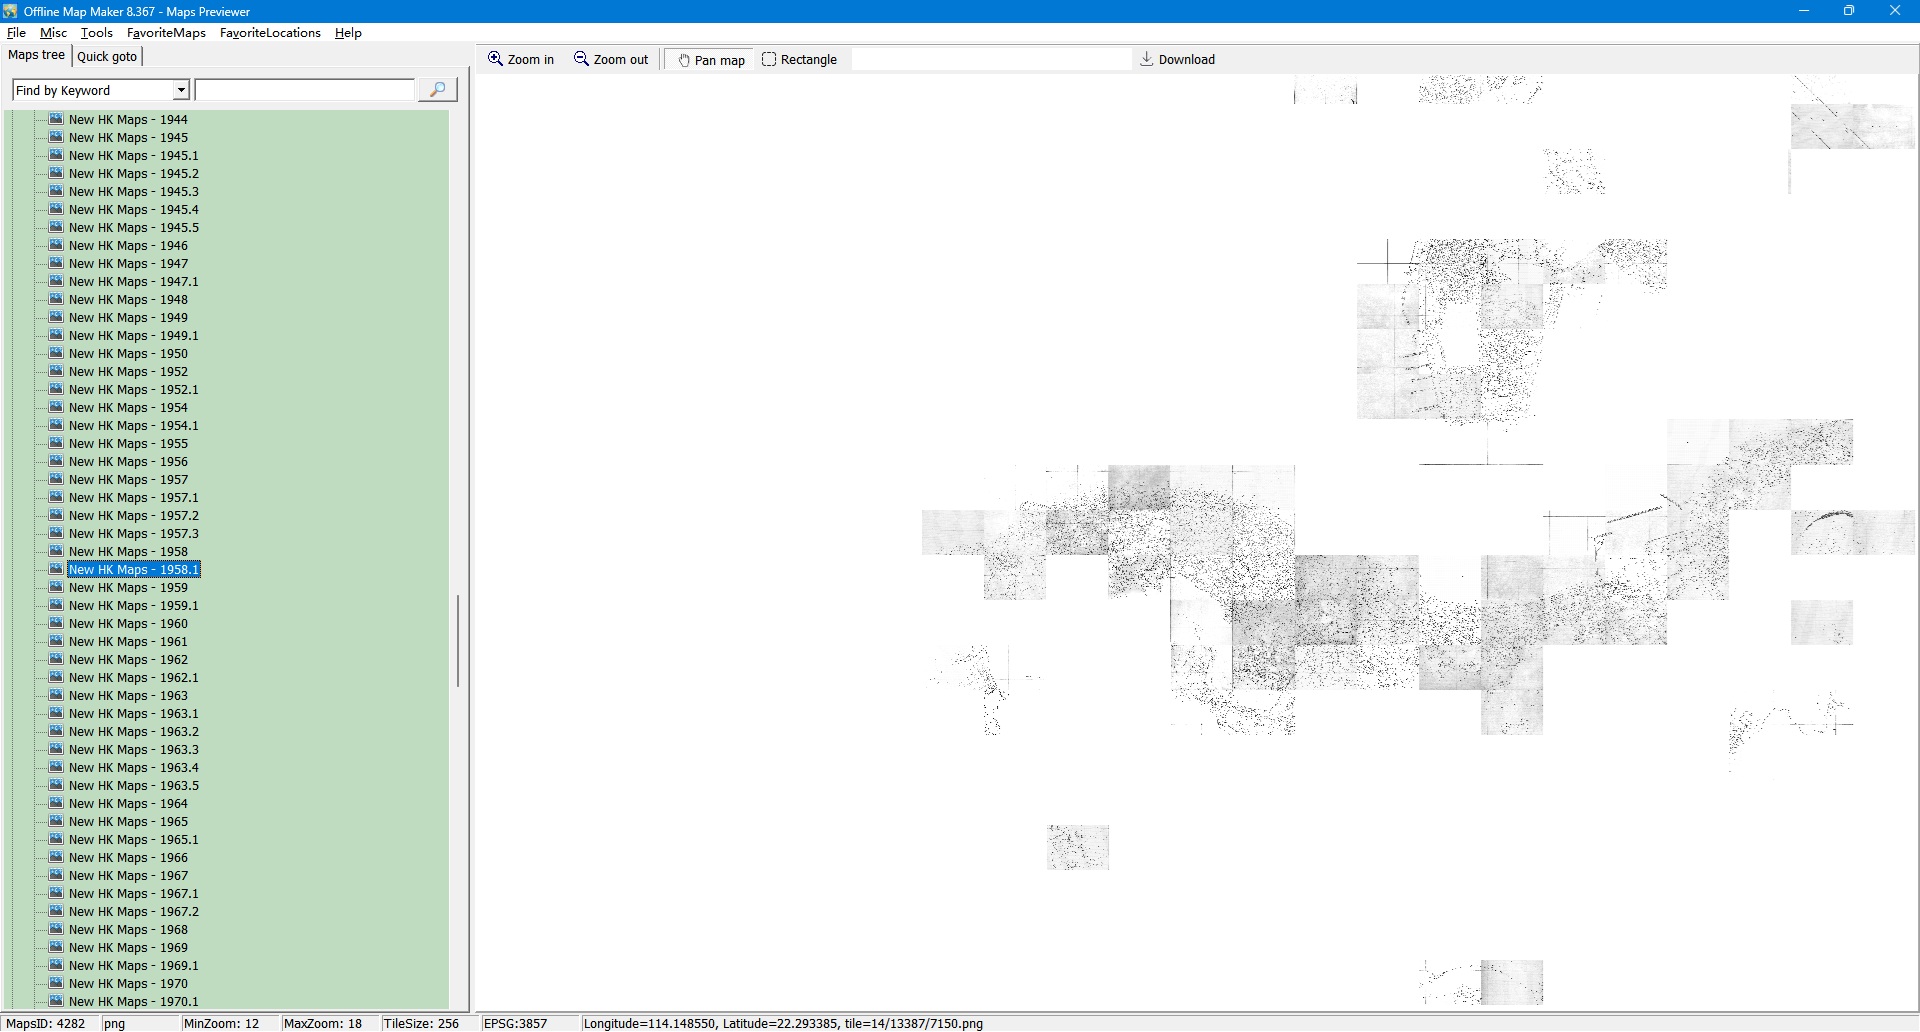Choose New HK Maps - 1963.5 map
The width and height of the screenshot is (1920, 1032).
(133, 786)
